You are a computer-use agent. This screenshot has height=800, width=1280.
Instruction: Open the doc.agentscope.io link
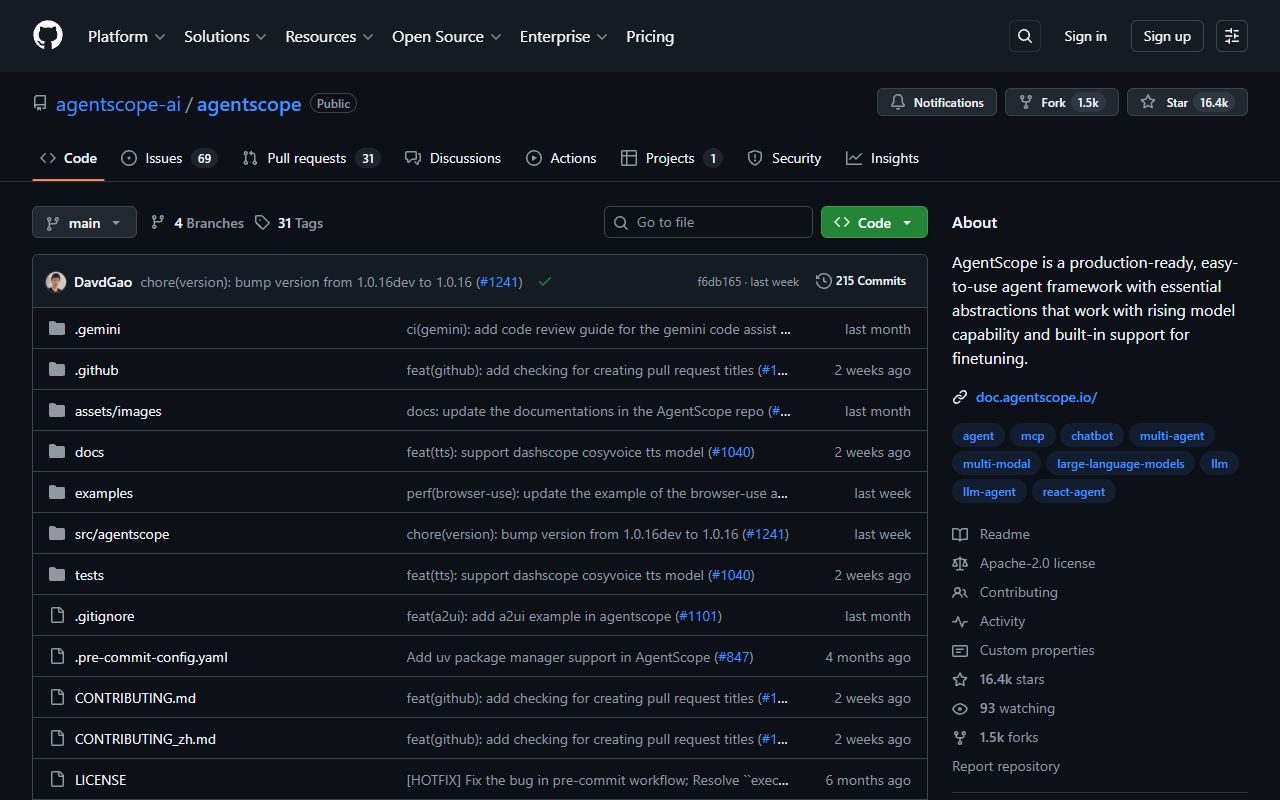(x=1036, y=397)
